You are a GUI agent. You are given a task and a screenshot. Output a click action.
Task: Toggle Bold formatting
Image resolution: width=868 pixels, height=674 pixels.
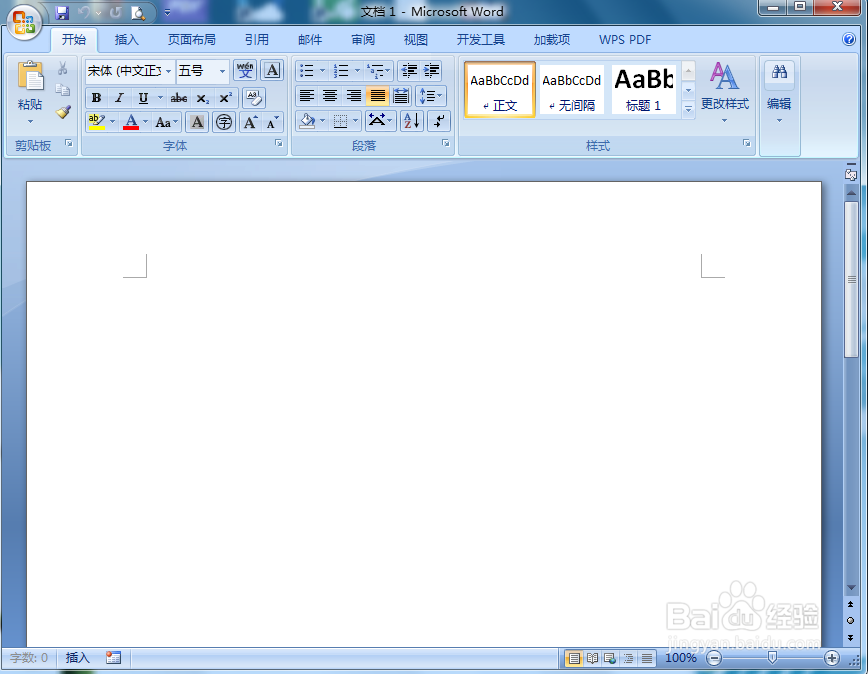click(96, 98)
